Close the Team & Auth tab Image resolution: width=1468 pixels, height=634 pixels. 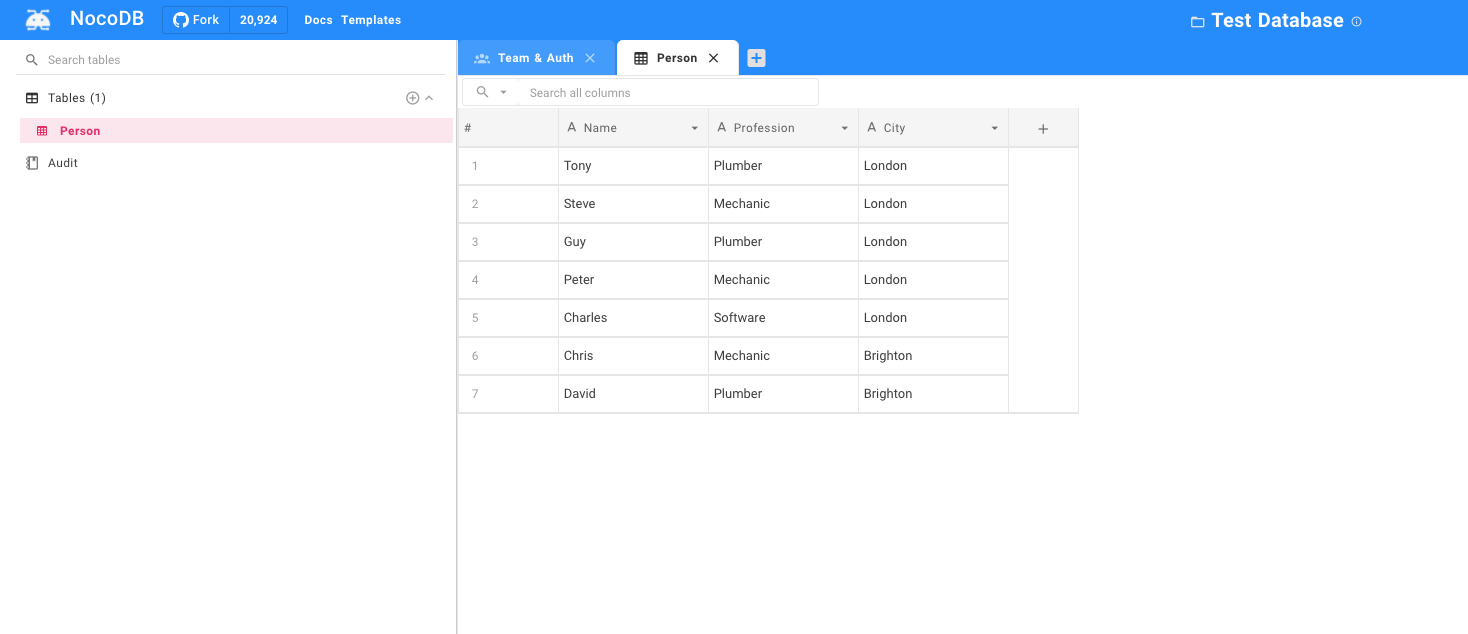(590, 58)
